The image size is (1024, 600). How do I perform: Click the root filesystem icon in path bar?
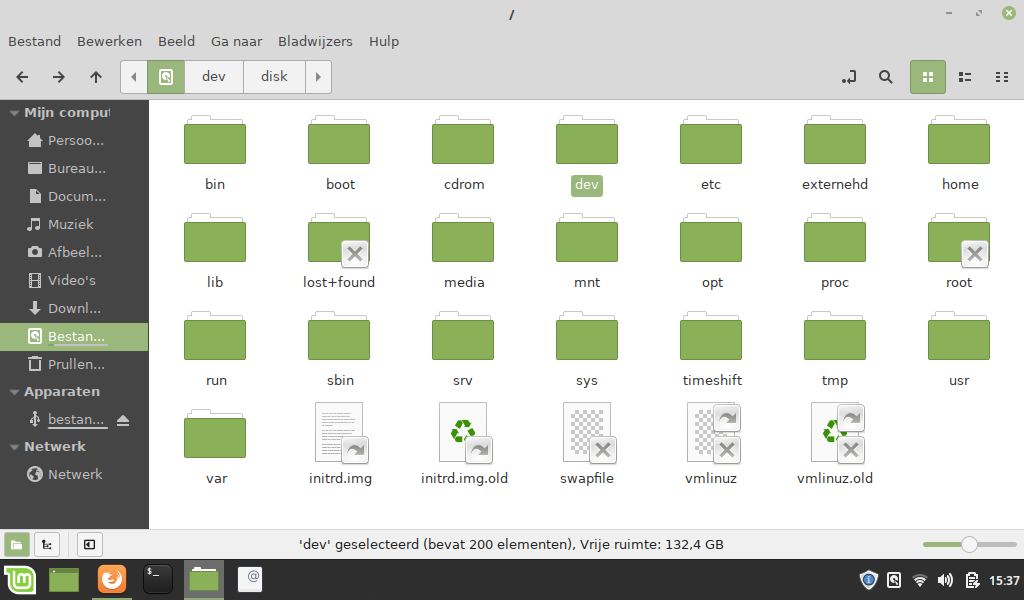point(166,77)
